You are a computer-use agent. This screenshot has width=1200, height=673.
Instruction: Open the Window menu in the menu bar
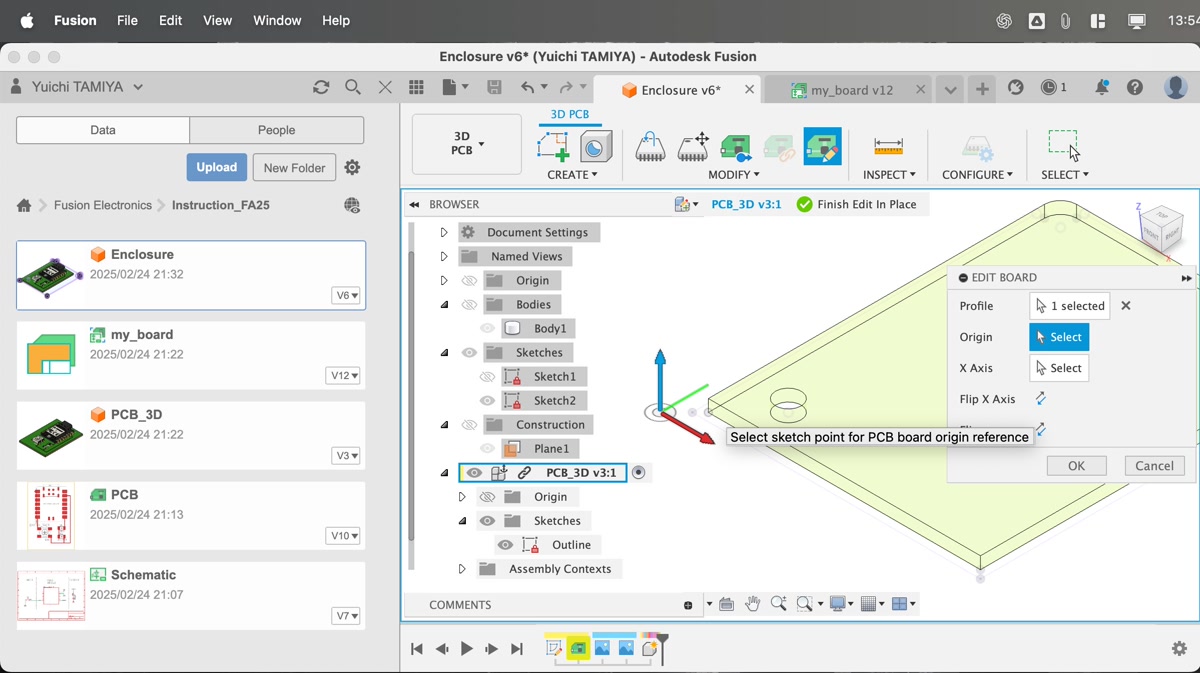coord(277,20)
